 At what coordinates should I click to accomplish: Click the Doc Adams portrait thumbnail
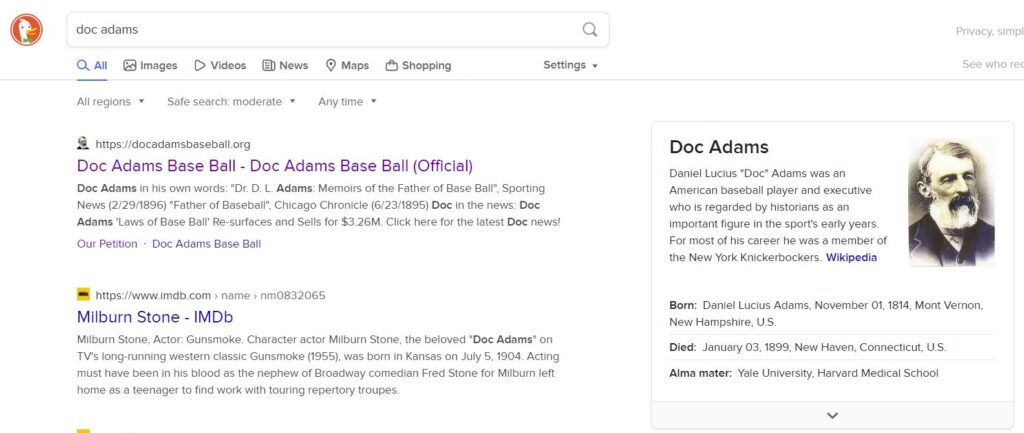click(x=951, y=203)
